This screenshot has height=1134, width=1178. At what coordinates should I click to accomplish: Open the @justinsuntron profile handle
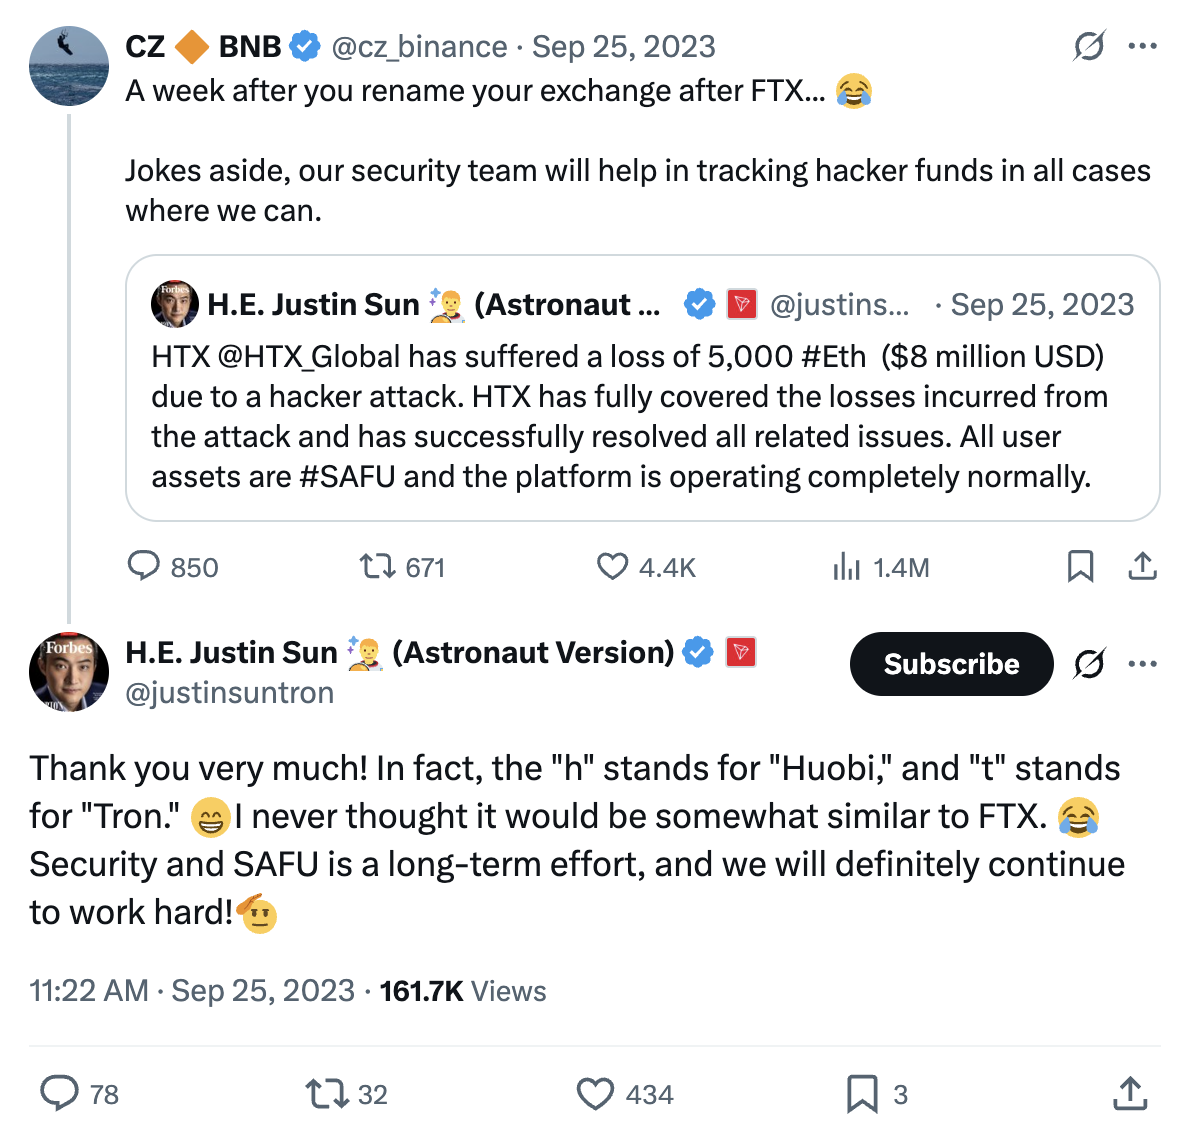230,693
